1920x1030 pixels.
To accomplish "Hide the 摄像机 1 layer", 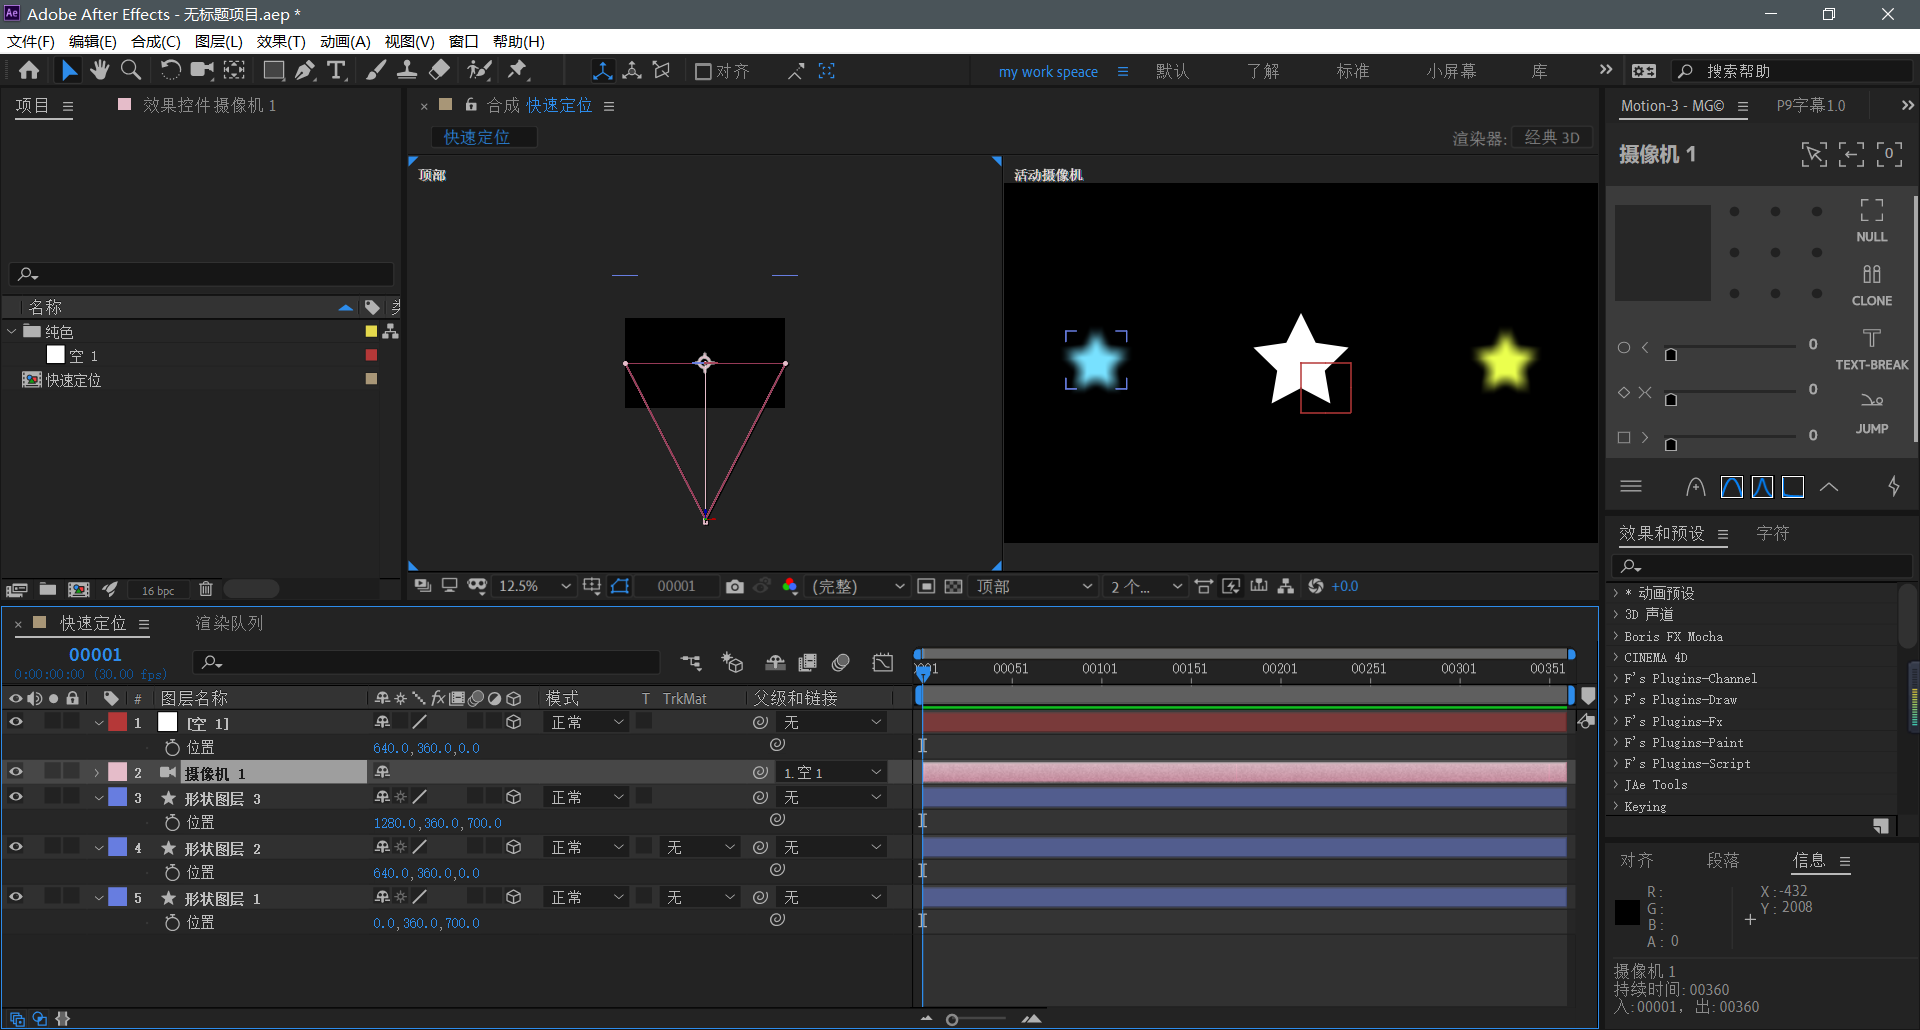I will [x=16, y=772].
